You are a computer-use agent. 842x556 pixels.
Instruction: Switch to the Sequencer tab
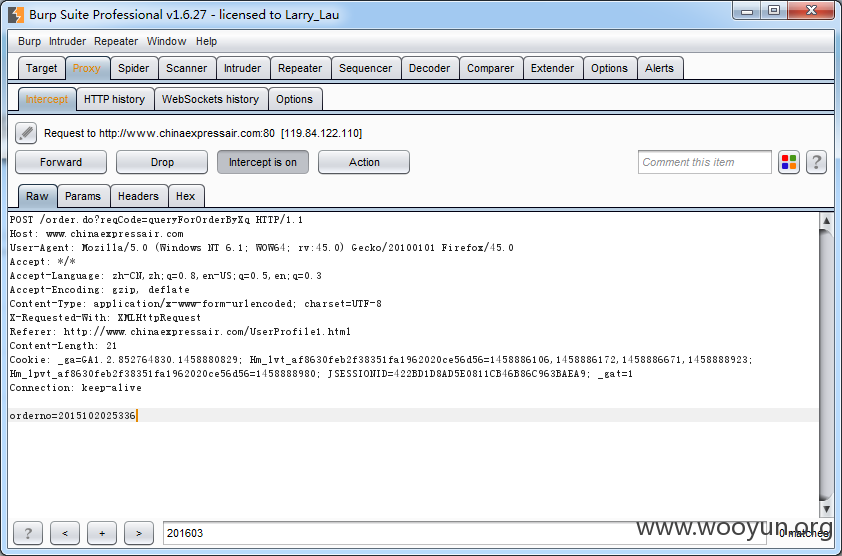click(x=366, y=68)
